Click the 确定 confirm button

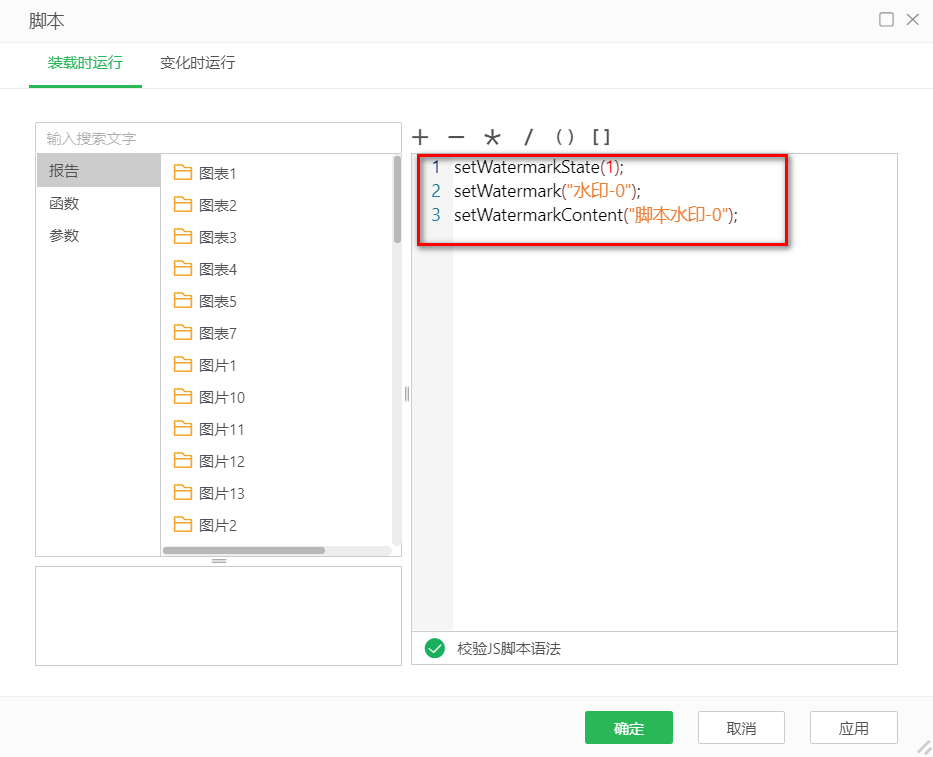628,728
